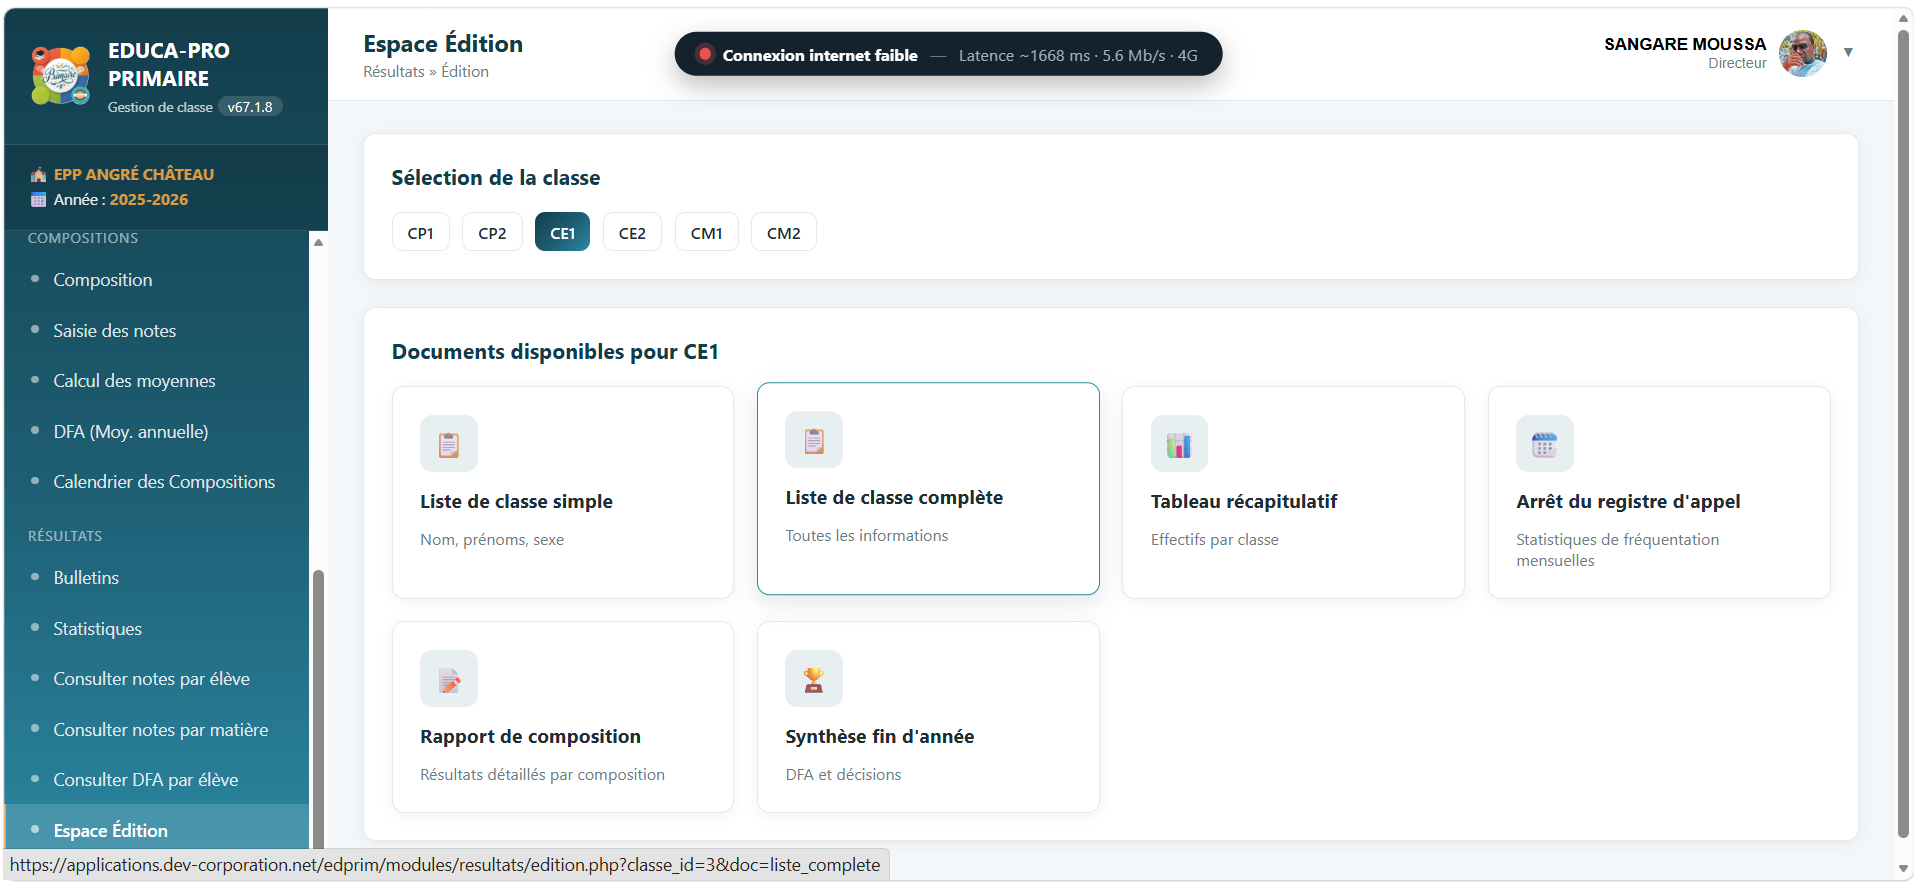Open the Tableau récapitulatif document
1917x882 pixels.
coord(1293,493)
